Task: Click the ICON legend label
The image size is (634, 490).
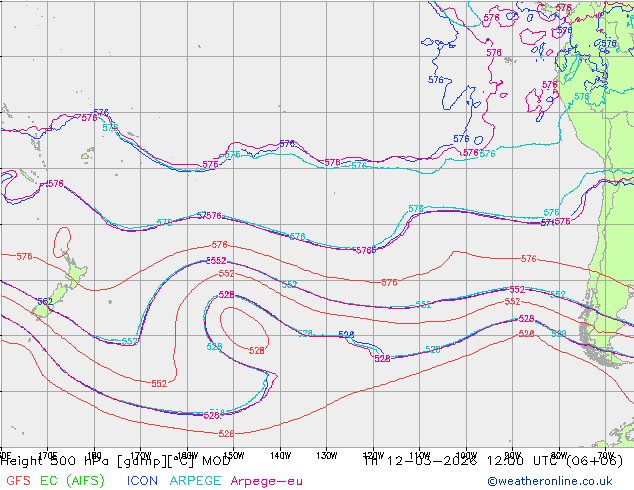Action: (x=142, y=481)
